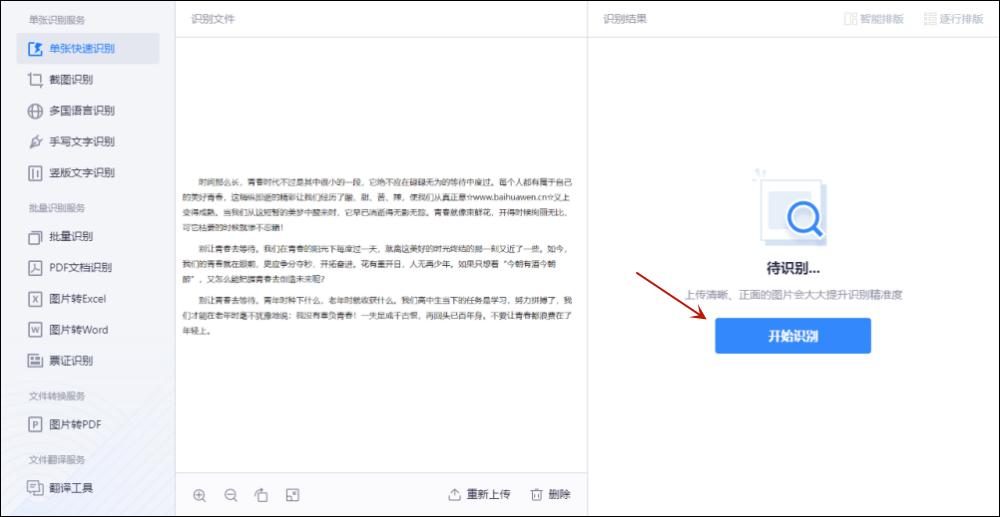Click the 智能排版 layout icon
Screen dimensions: 1000x517
tap(850, 18)
